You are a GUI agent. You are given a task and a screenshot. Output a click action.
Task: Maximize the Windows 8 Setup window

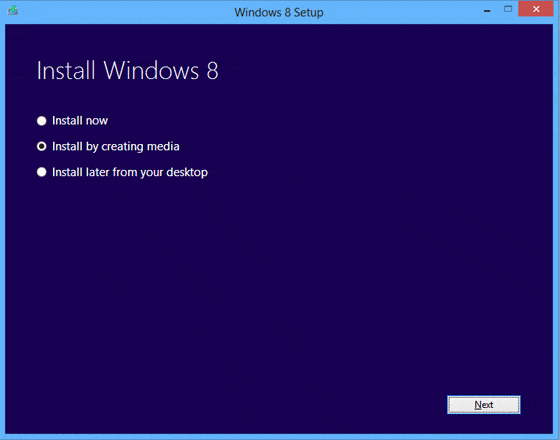point(508,9)
